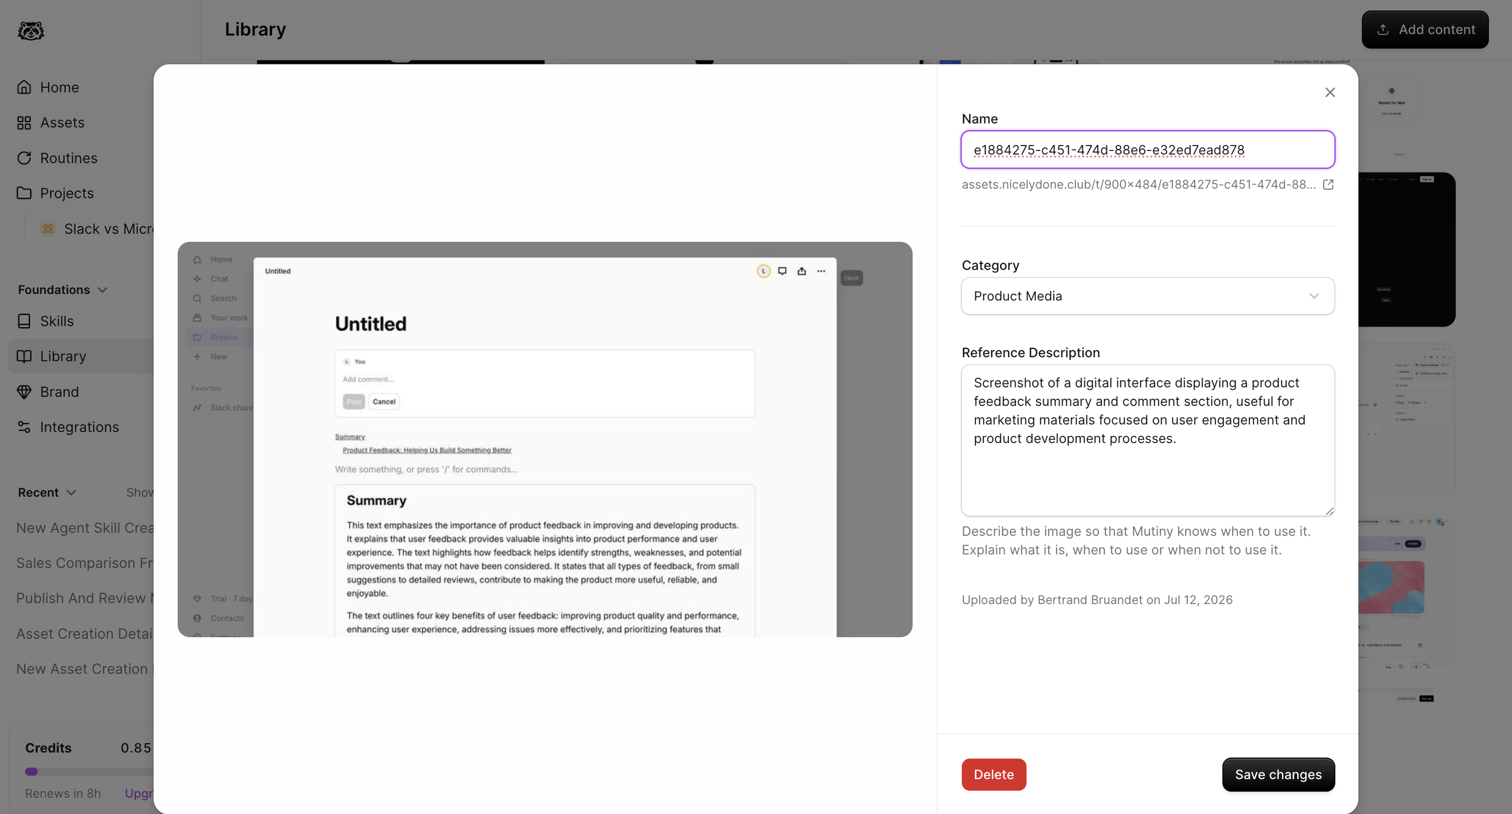Screen dimensions: 1512x814
Task: Click the Reference Description text area
Action: (x=1148, y=440)
